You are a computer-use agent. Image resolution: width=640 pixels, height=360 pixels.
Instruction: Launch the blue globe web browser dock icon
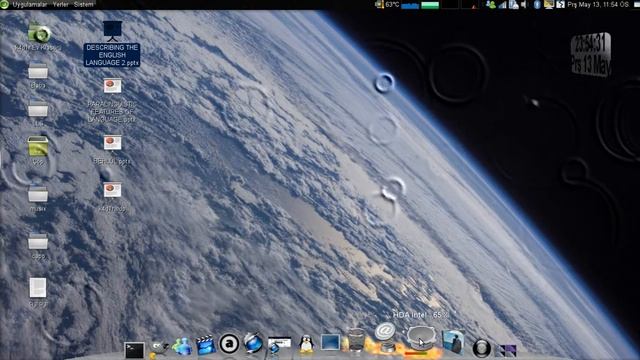[x=253, y=342]
